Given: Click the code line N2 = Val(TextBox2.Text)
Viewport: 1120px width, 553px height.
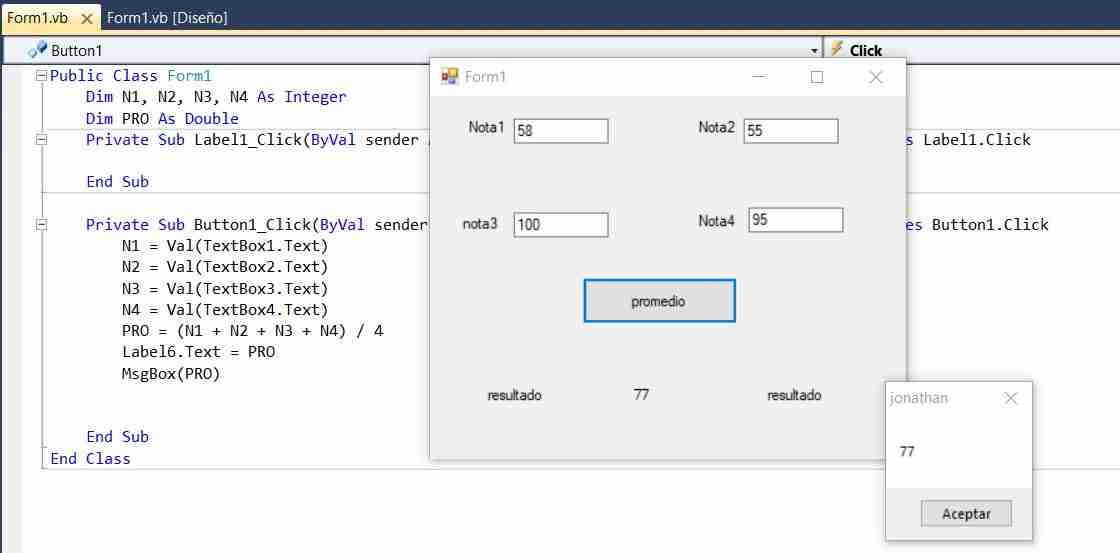Looking at the screenshot, I should (x=225, y=267).
